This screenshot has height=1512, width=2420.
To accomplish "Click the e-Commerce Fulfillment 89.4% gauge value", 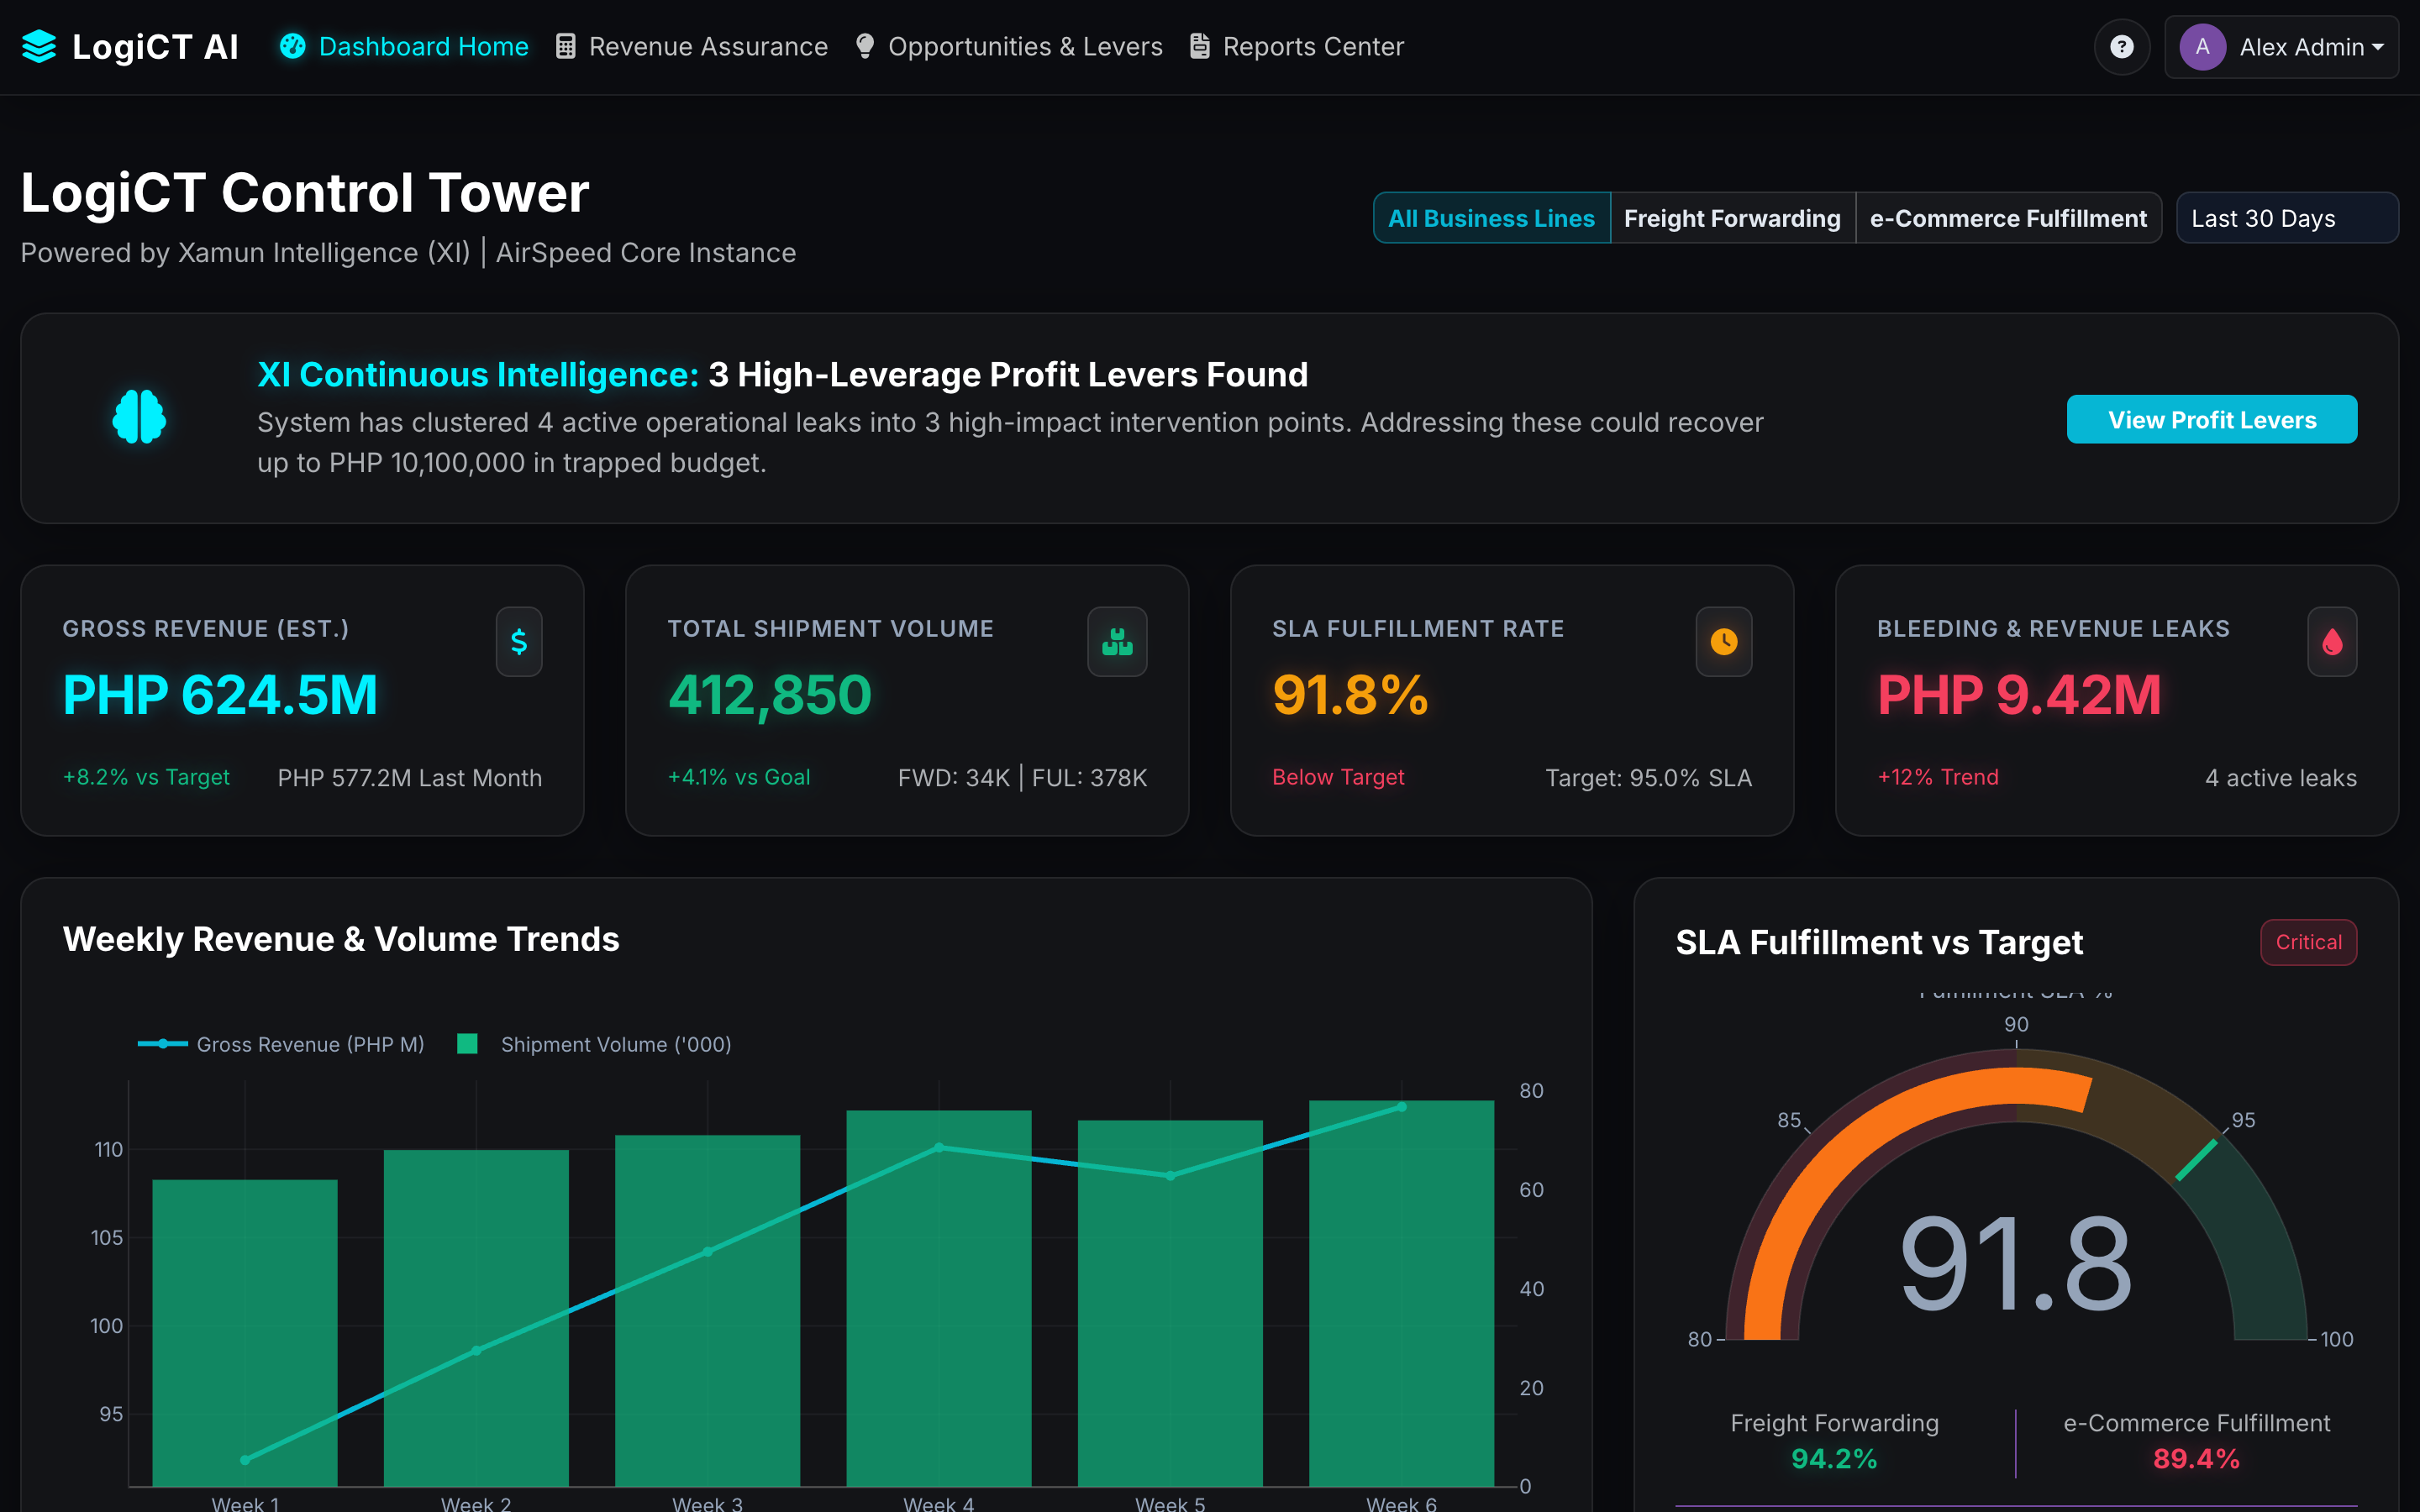I will point(2196,1459).
